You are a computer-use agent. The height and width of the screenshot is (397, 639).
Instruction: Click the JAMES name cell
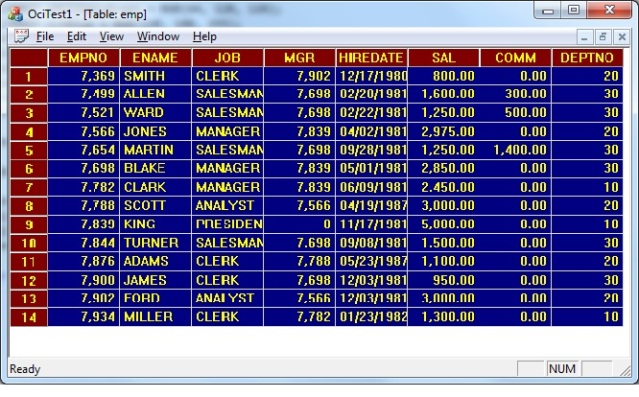pos(155,280)
